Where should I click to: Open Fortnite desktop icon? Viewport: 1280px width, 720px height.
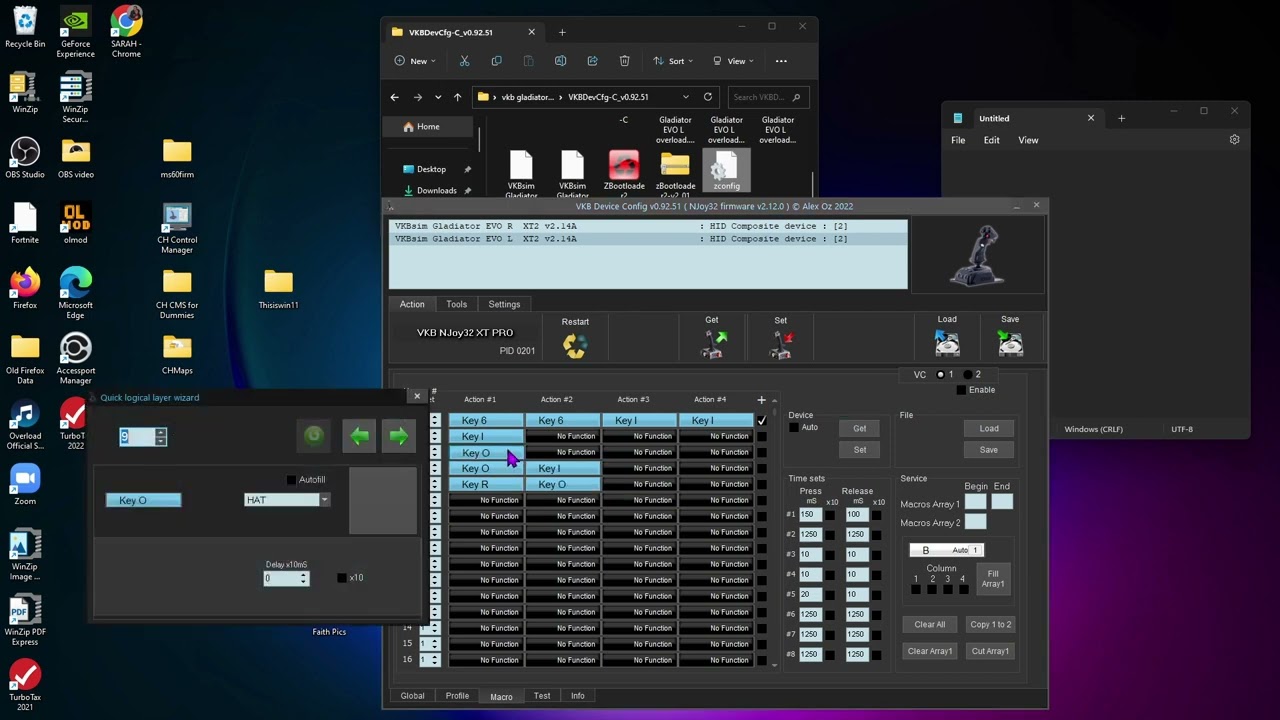tap(25, 223)
